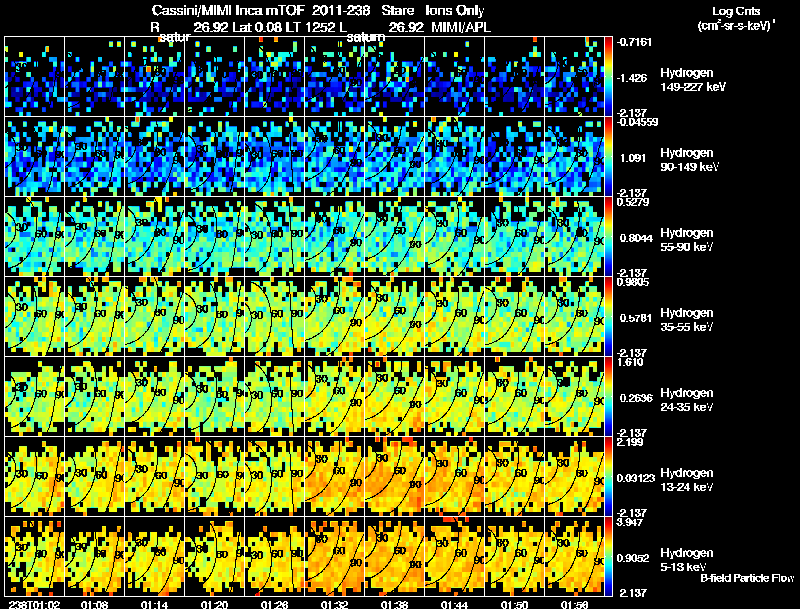Click the "0.03123" color scale value
Image resolution: width=800 pixels, height=609 pixels.
point(636,478)
